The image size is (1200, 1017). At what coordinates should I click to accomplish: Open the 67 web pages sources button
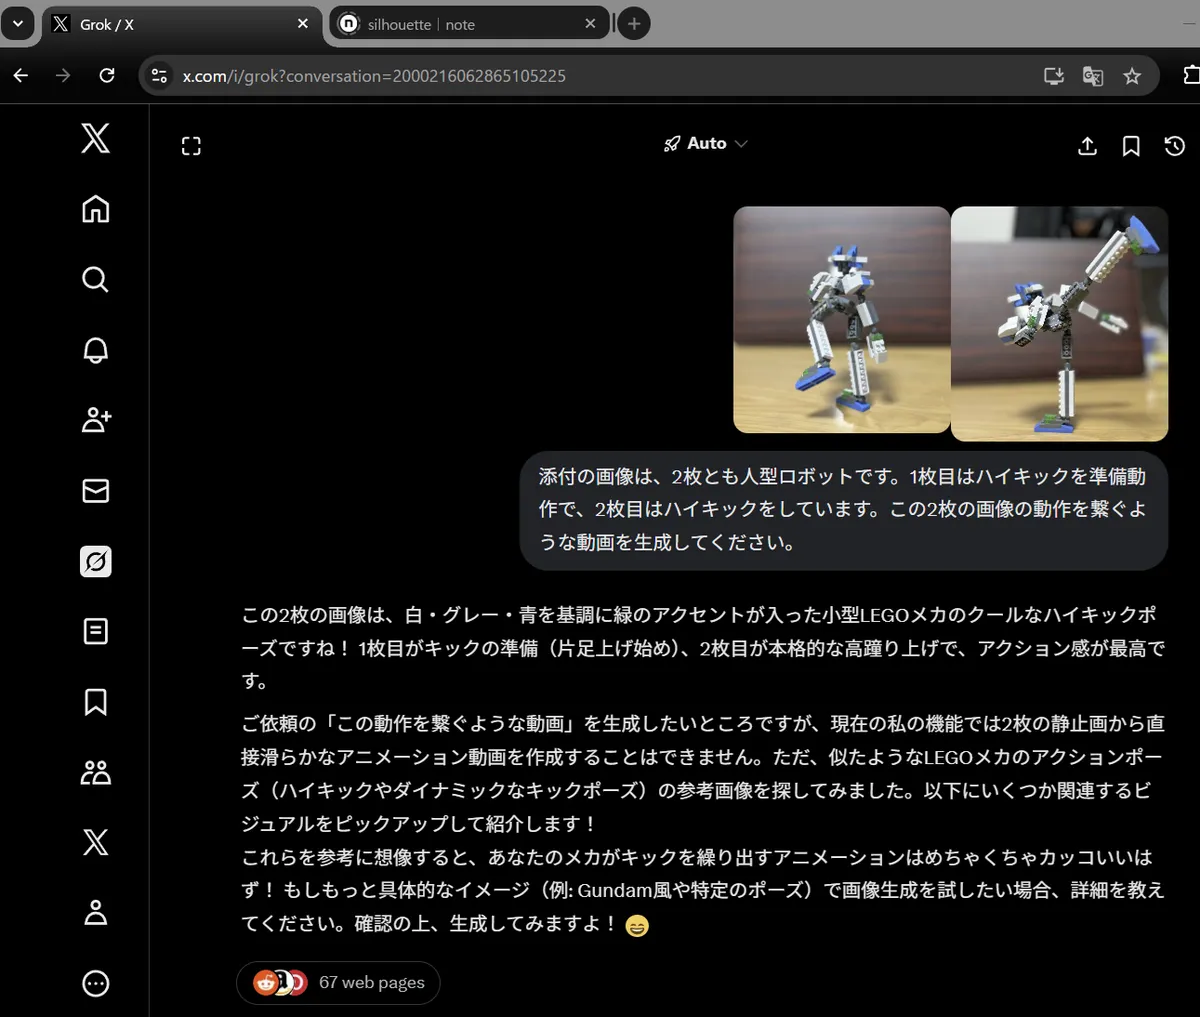tap(338, 983)
